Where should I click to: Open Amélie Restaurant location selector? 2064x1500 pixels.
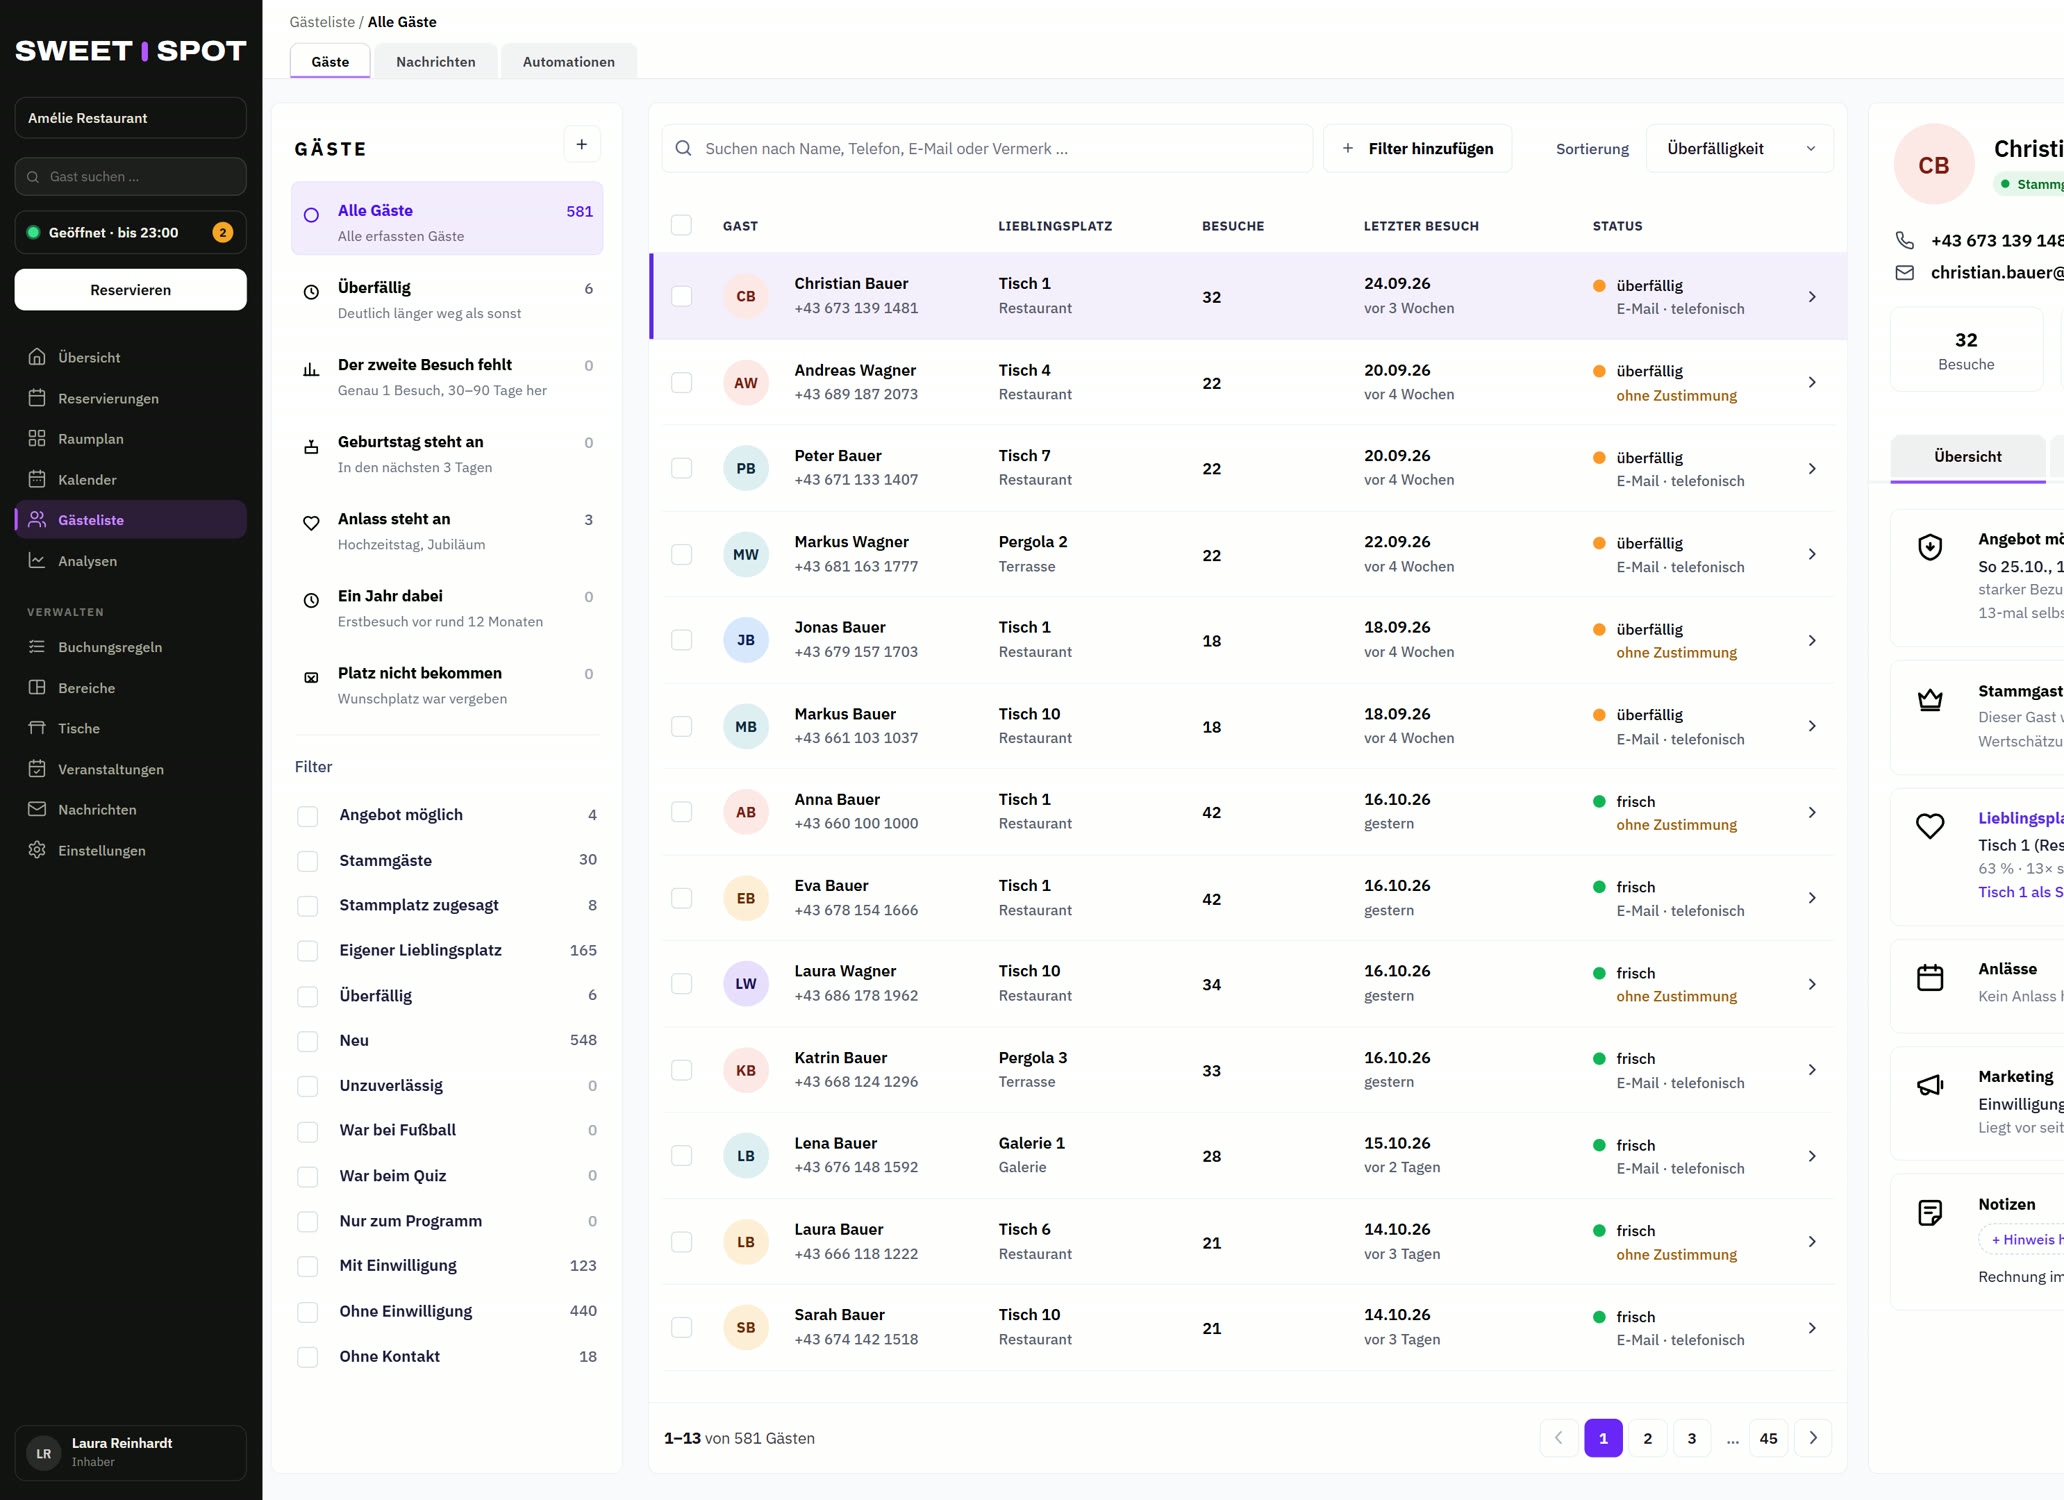coord(130,118)
